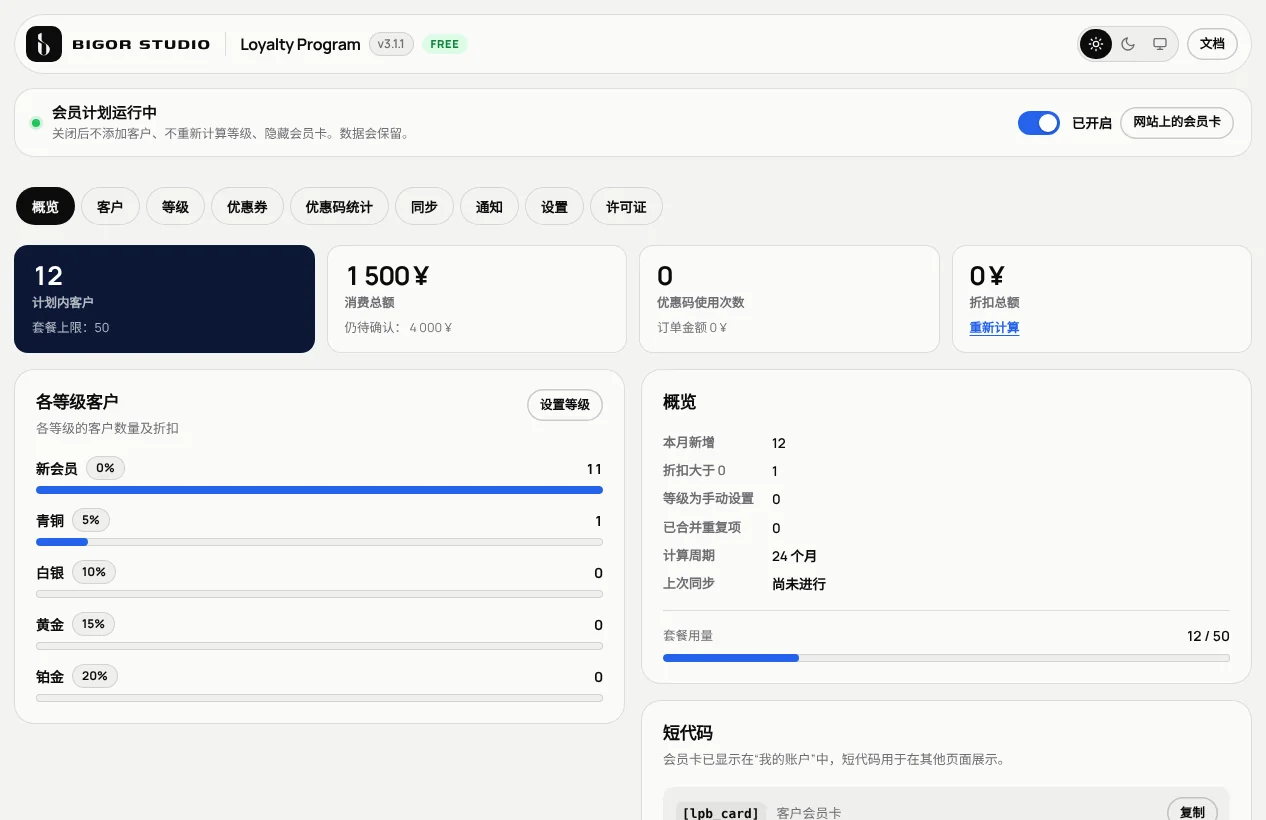Image resolution: width=1266 pixels, height=820 pixels.
Task: Click the 仍待确认: 4 000 ¥ text
Action: [398, 327]
